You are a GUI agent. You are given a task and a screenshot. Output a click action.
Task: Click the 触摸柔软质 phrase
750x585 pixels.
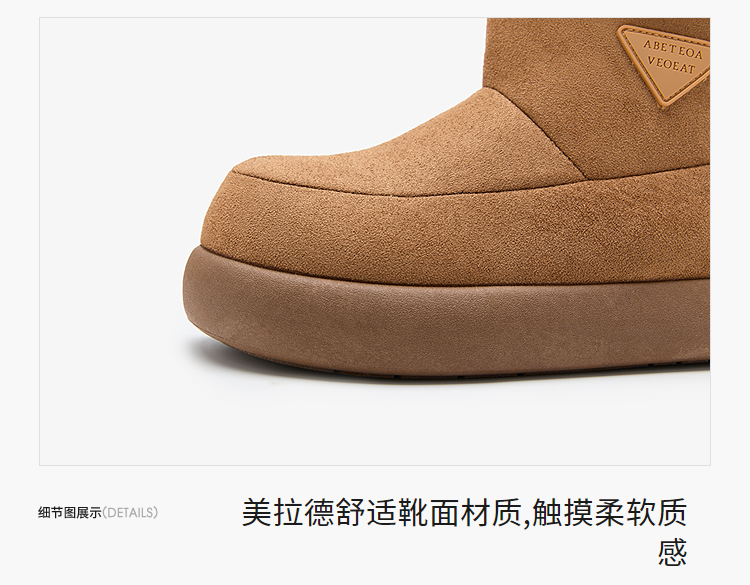[610, 512]
